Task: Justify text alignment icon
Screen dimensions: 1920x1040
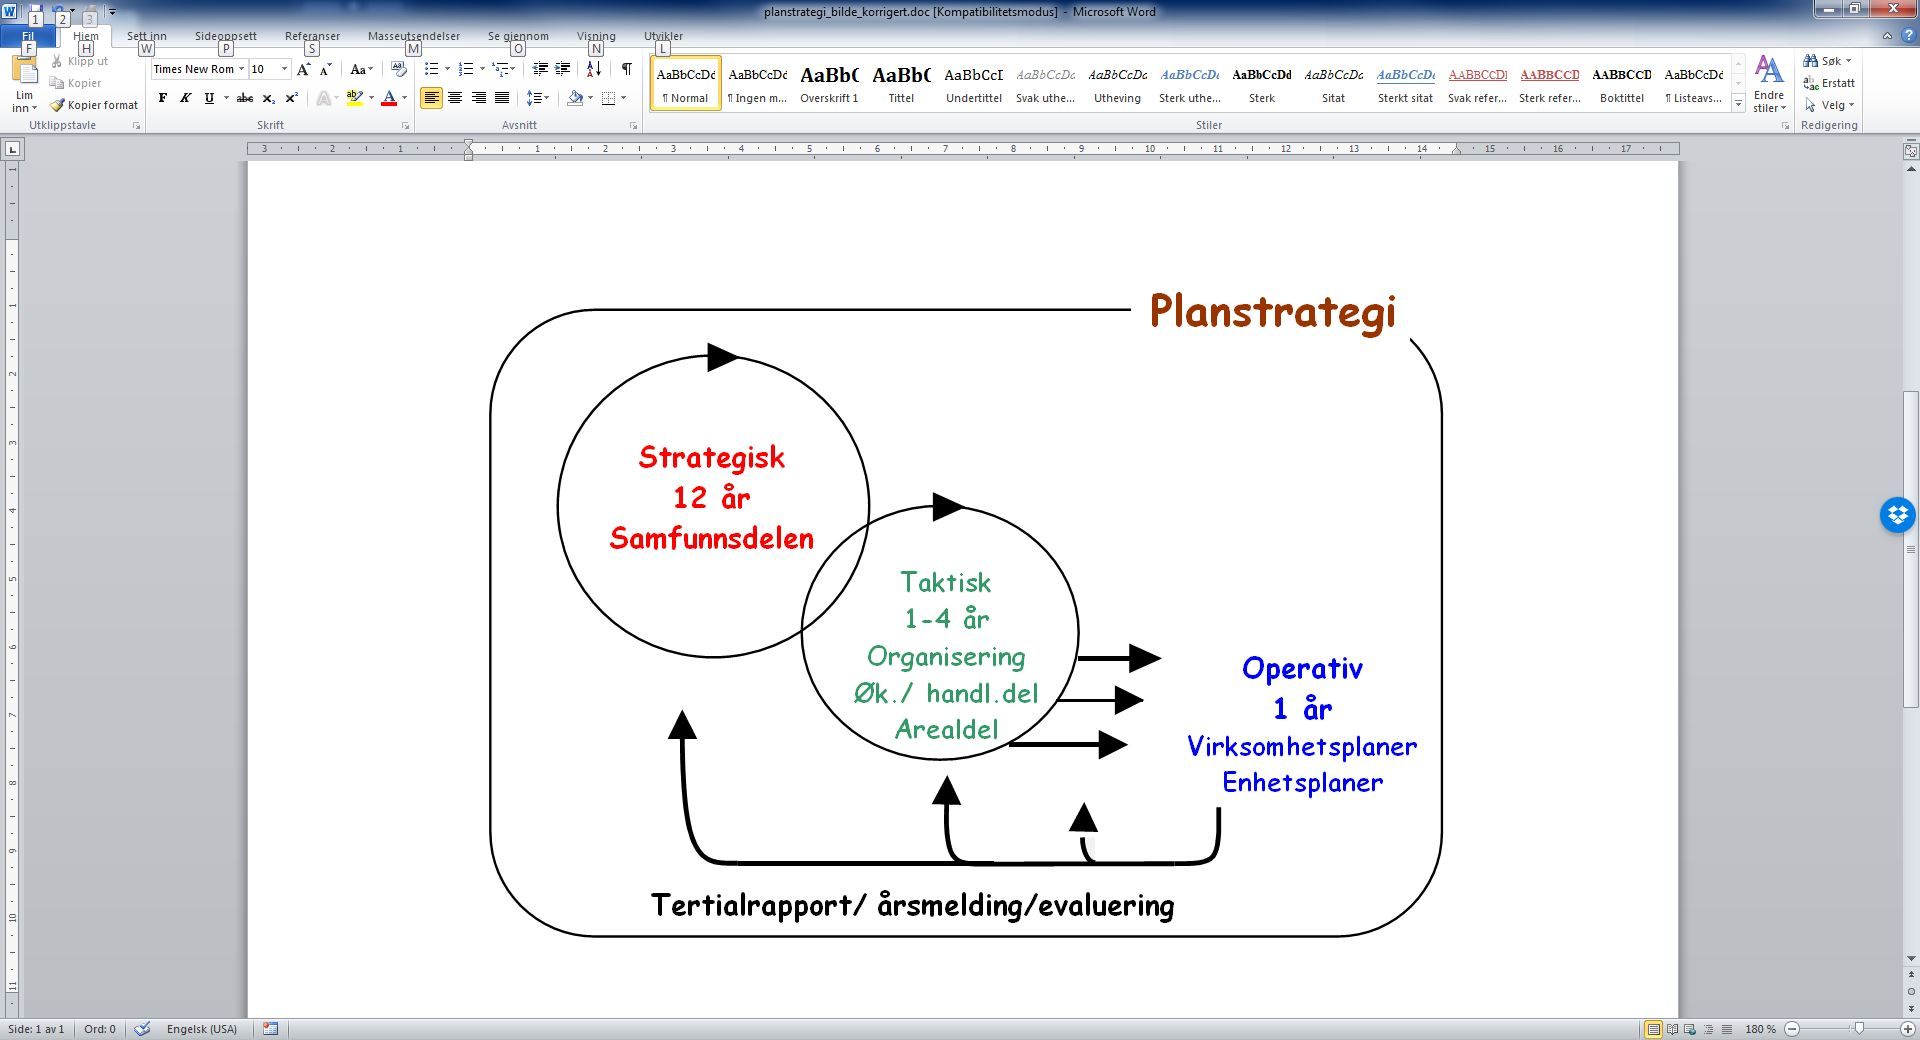Action: tap(502, 98)
